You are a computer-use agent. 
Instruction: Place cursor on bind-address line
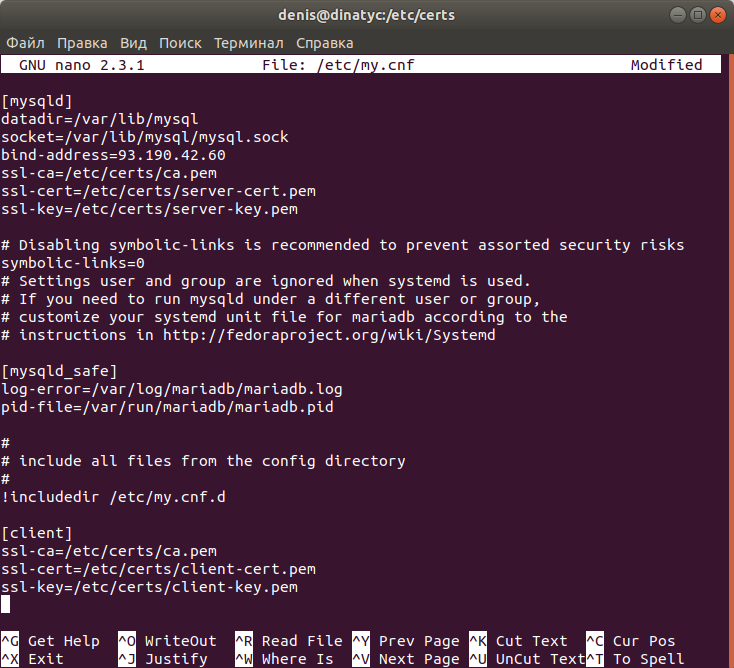click(113, 155)
